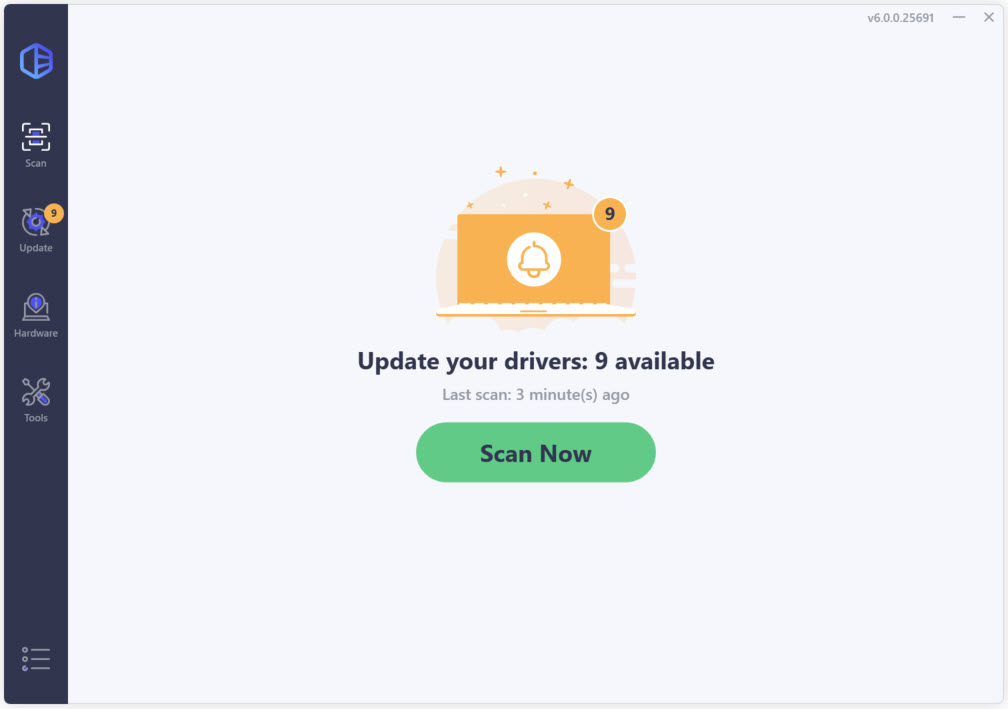The height and width of the screenshot is (709, 1008).
Task: Select the Tools label in the sidebar
Action: [x=35, y=418]
